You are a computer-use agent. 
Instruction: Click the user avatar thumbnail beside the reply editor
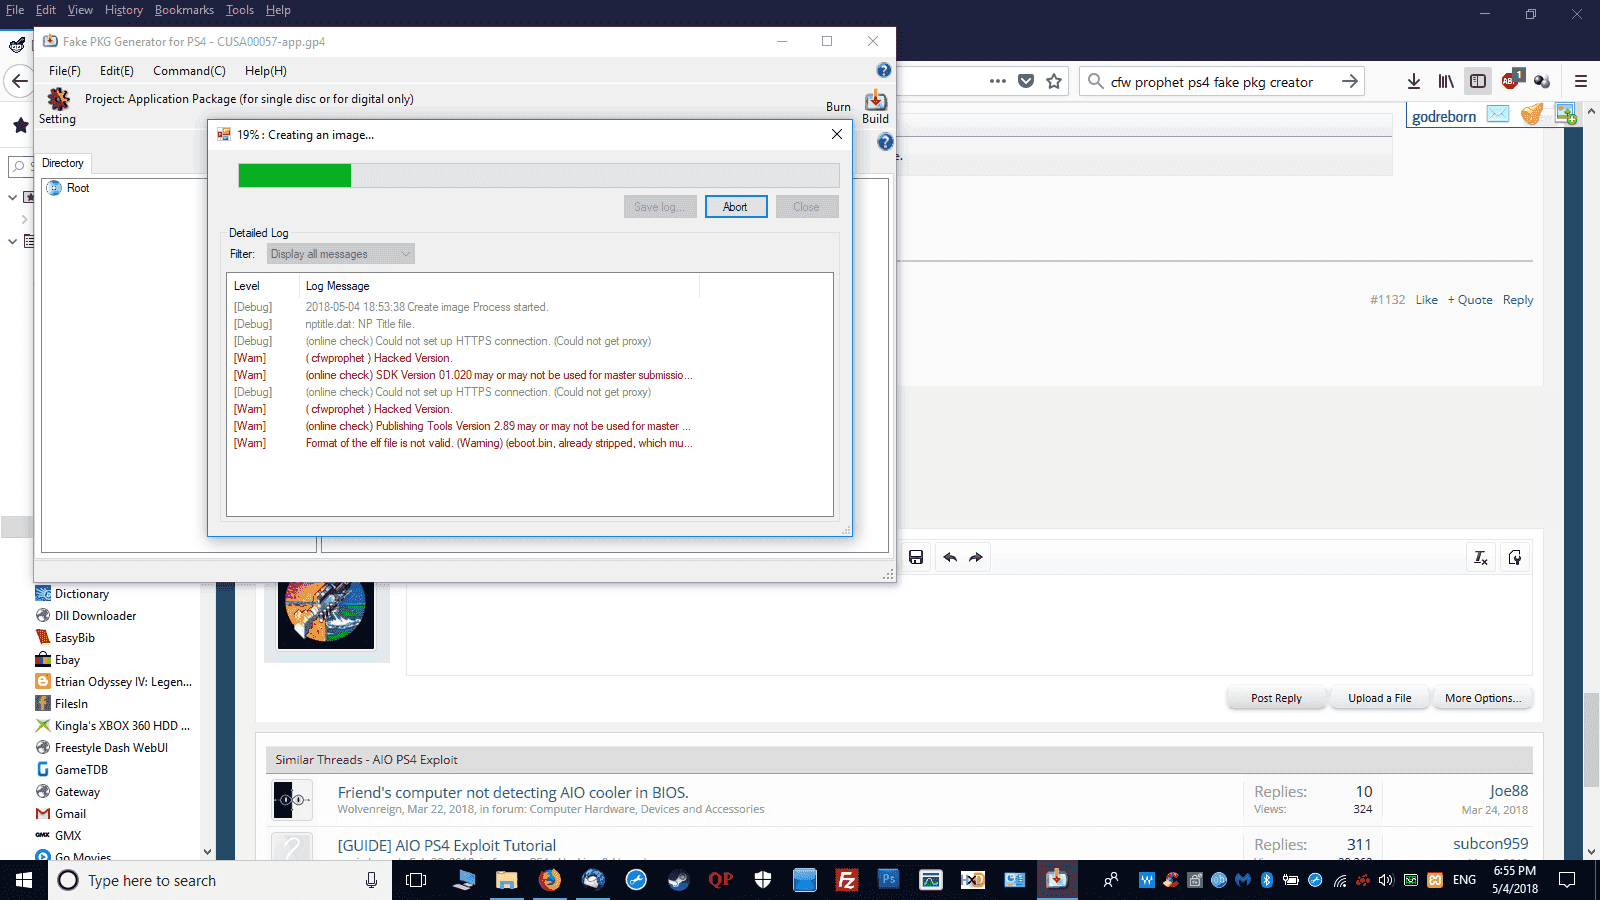click(x=326, y=615)
